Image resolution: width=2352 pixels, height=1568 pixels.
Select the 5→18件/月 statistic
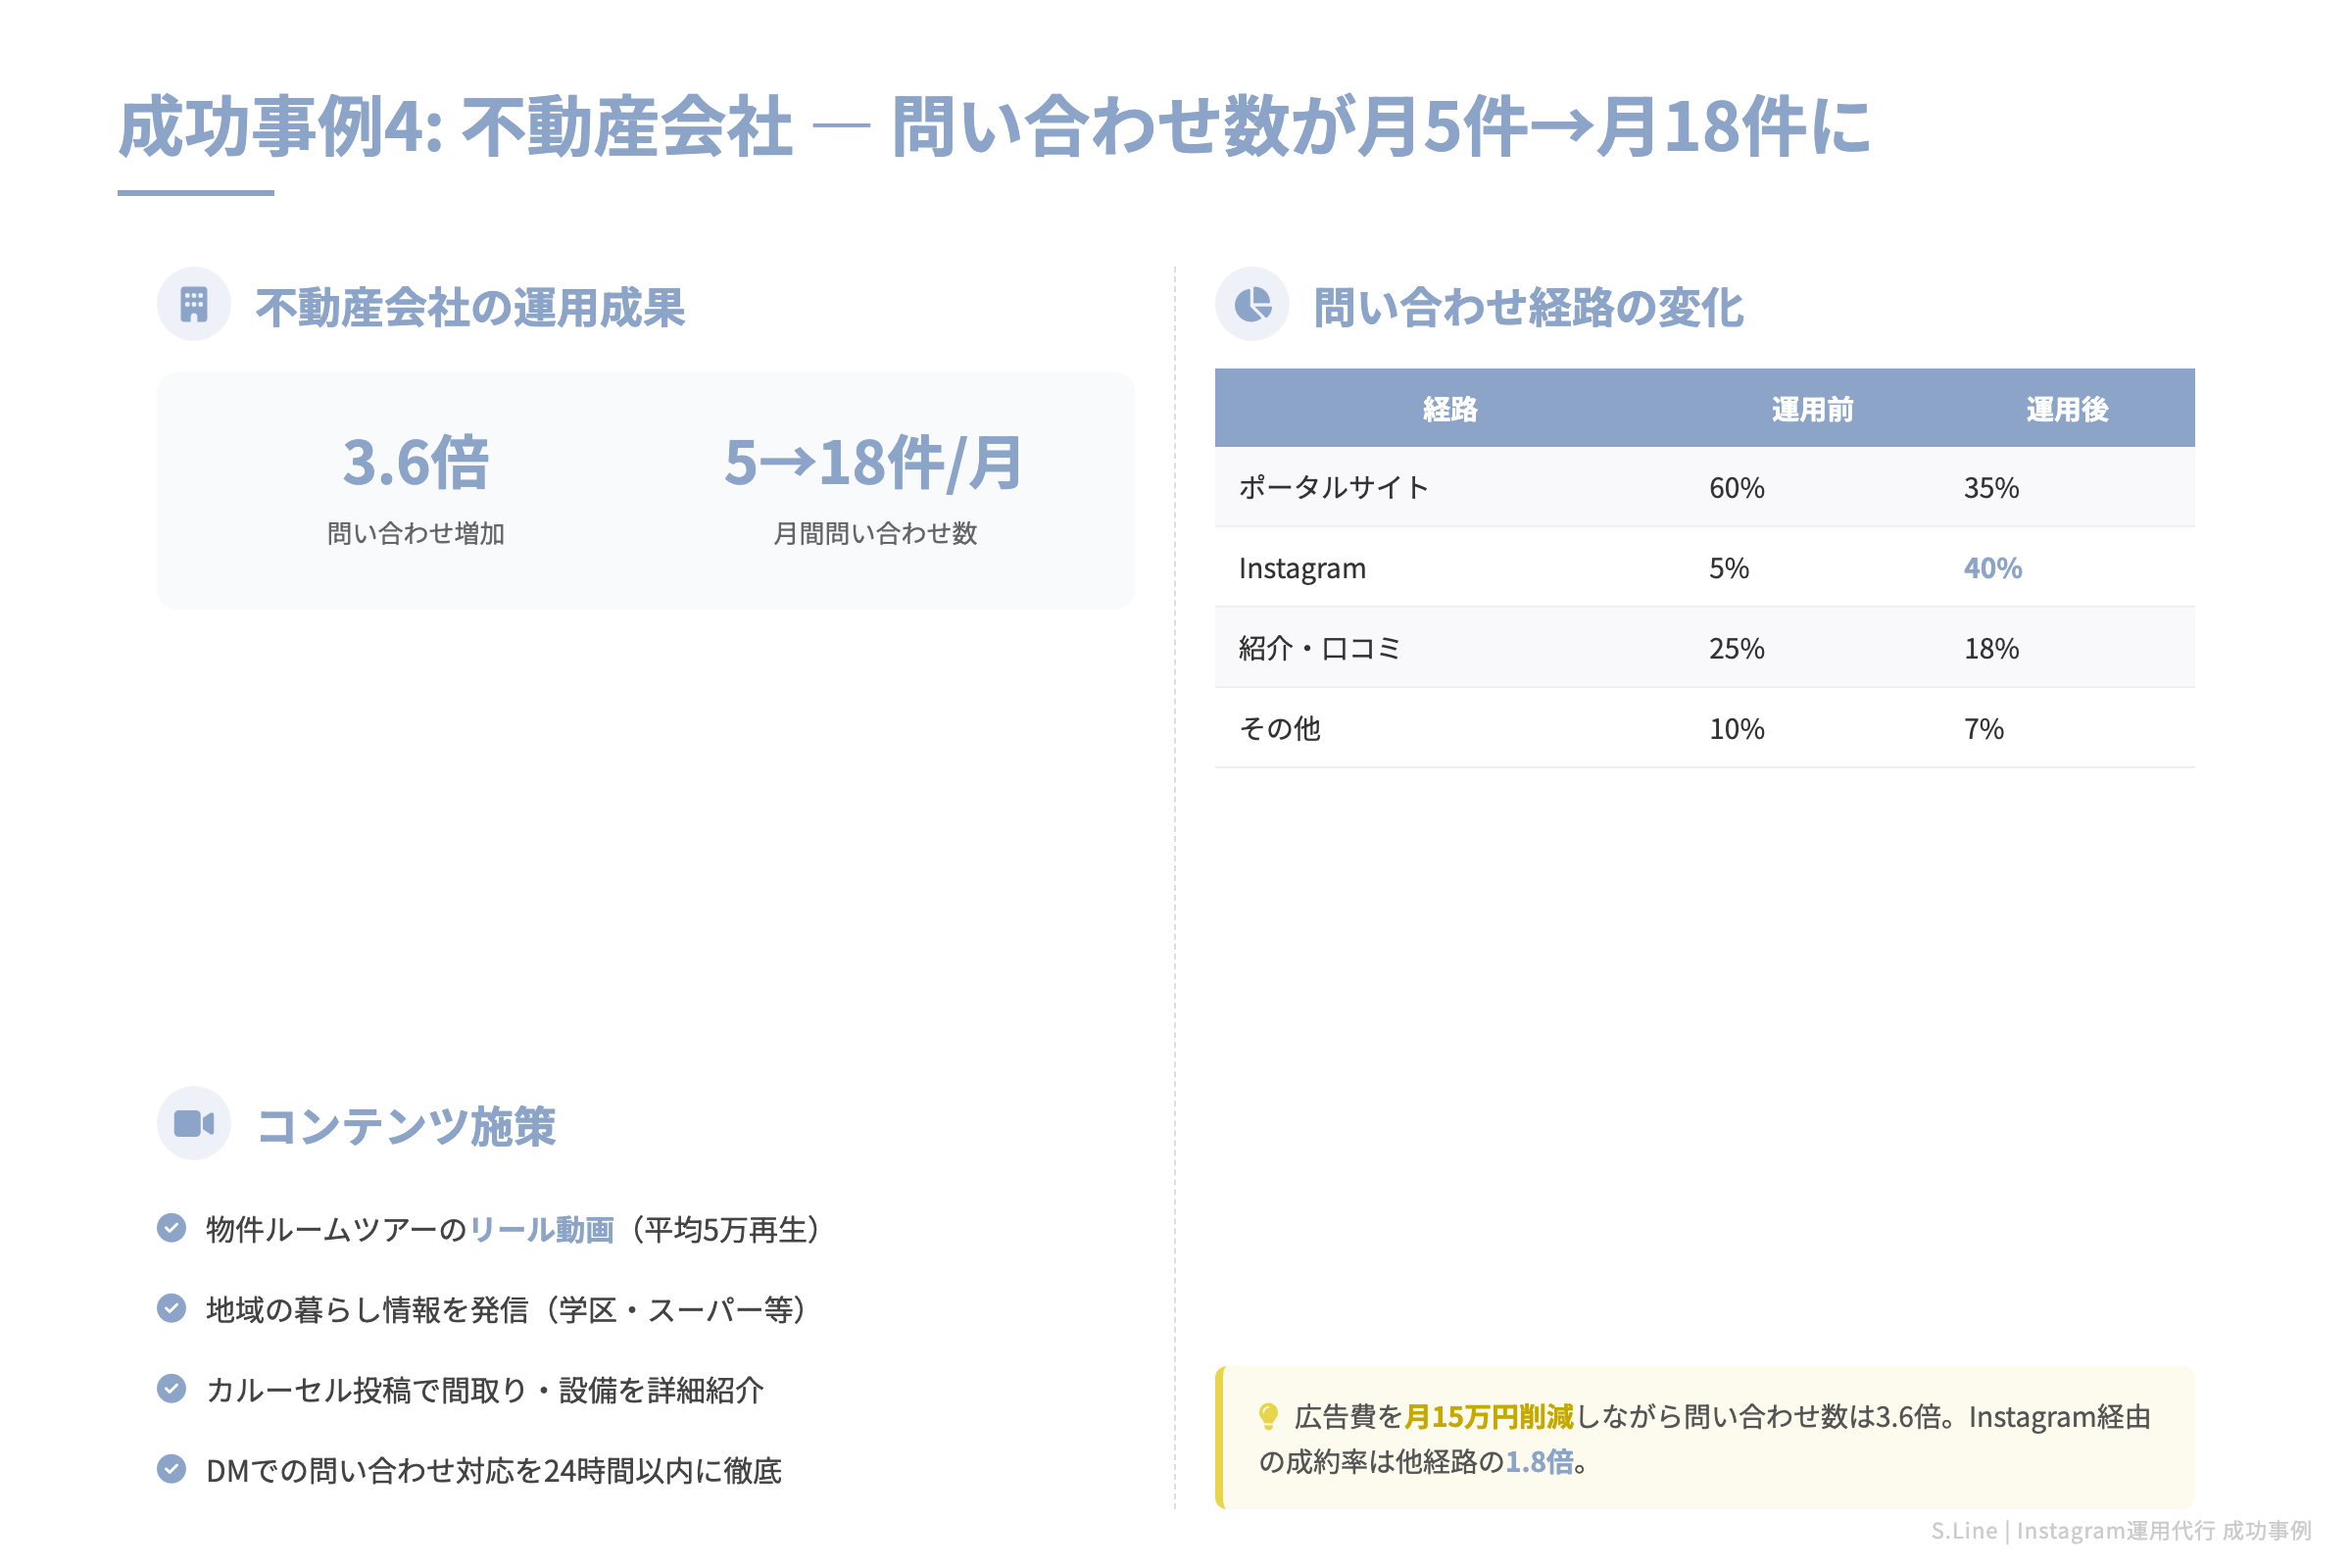[x=875, y=465]
